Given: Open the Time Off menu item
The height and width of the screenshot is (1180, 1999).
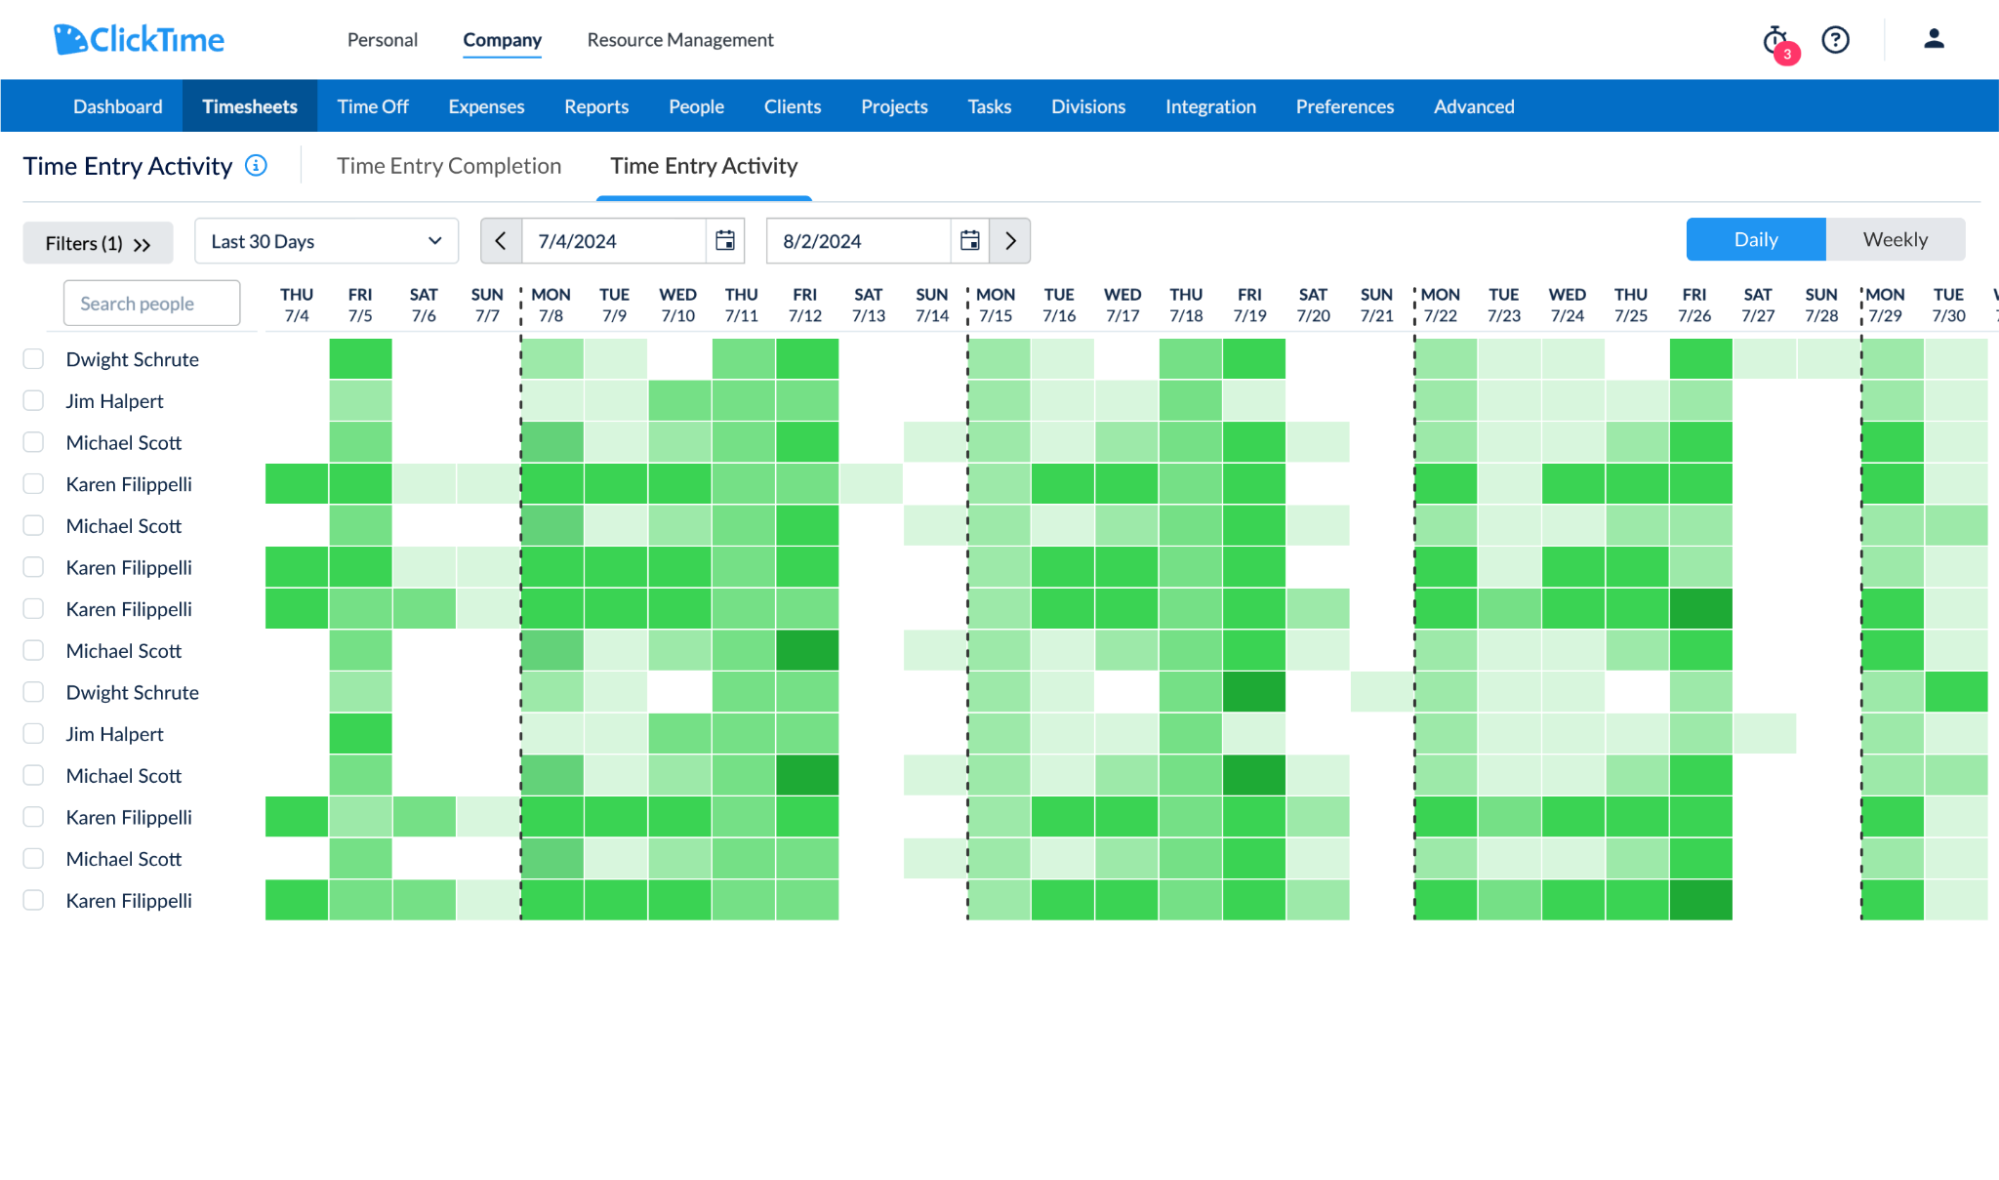Looking at the screenshot, I should [373, 106].
